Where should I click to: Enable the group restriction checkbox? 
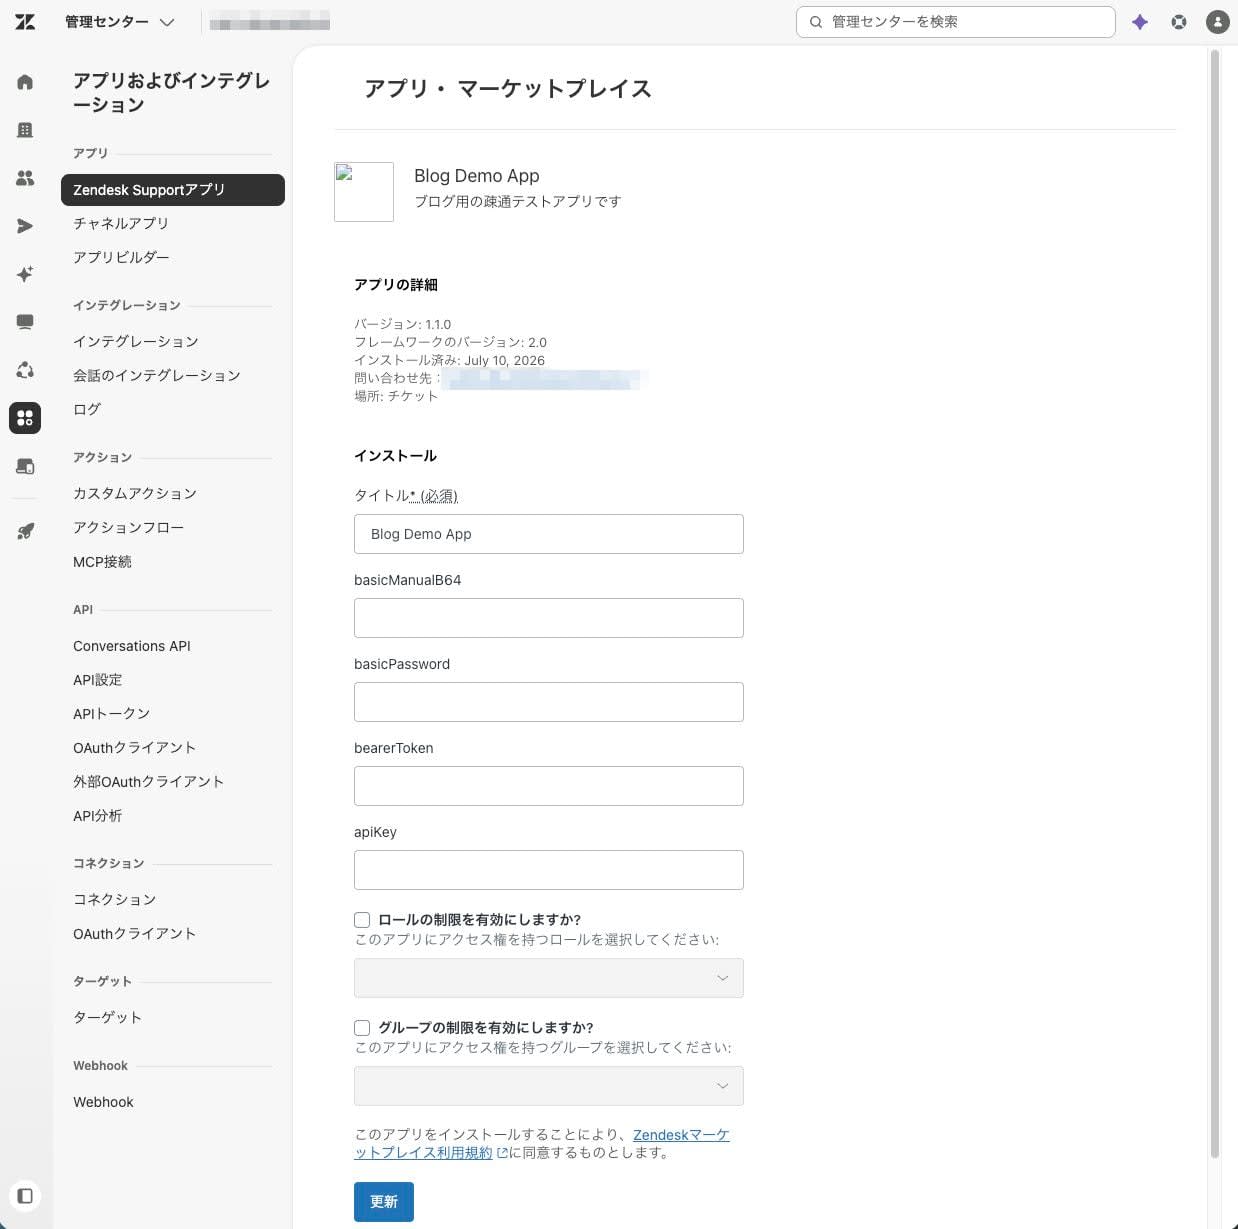362,1028
